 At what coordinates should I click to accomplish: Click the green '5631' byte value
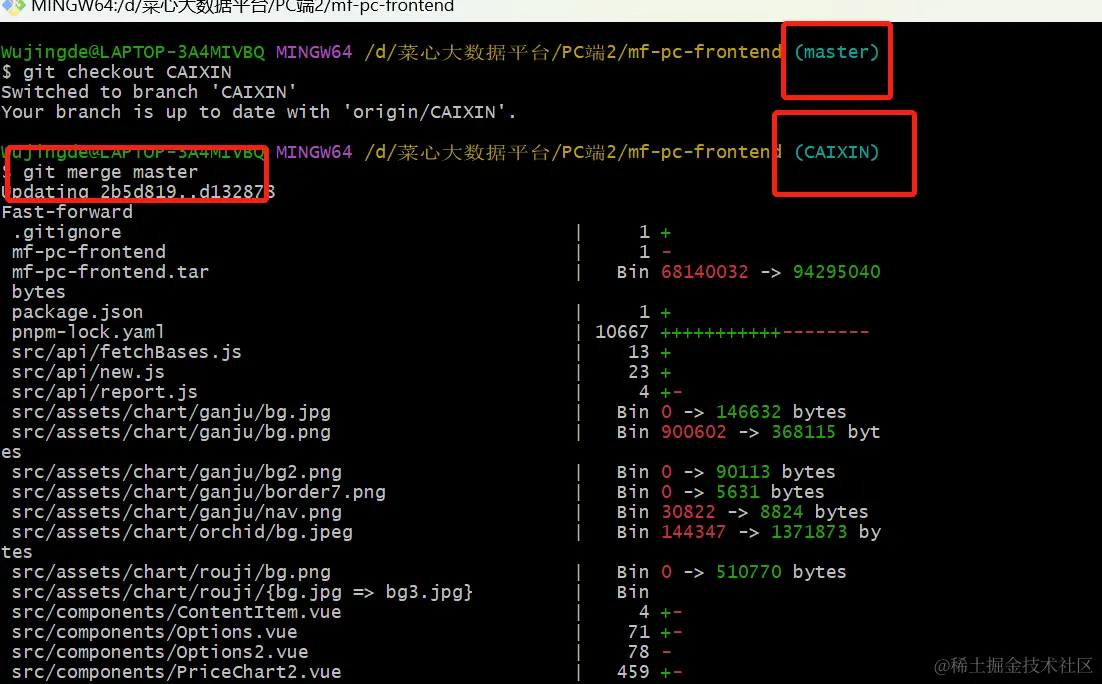click(x=737, y=491)
